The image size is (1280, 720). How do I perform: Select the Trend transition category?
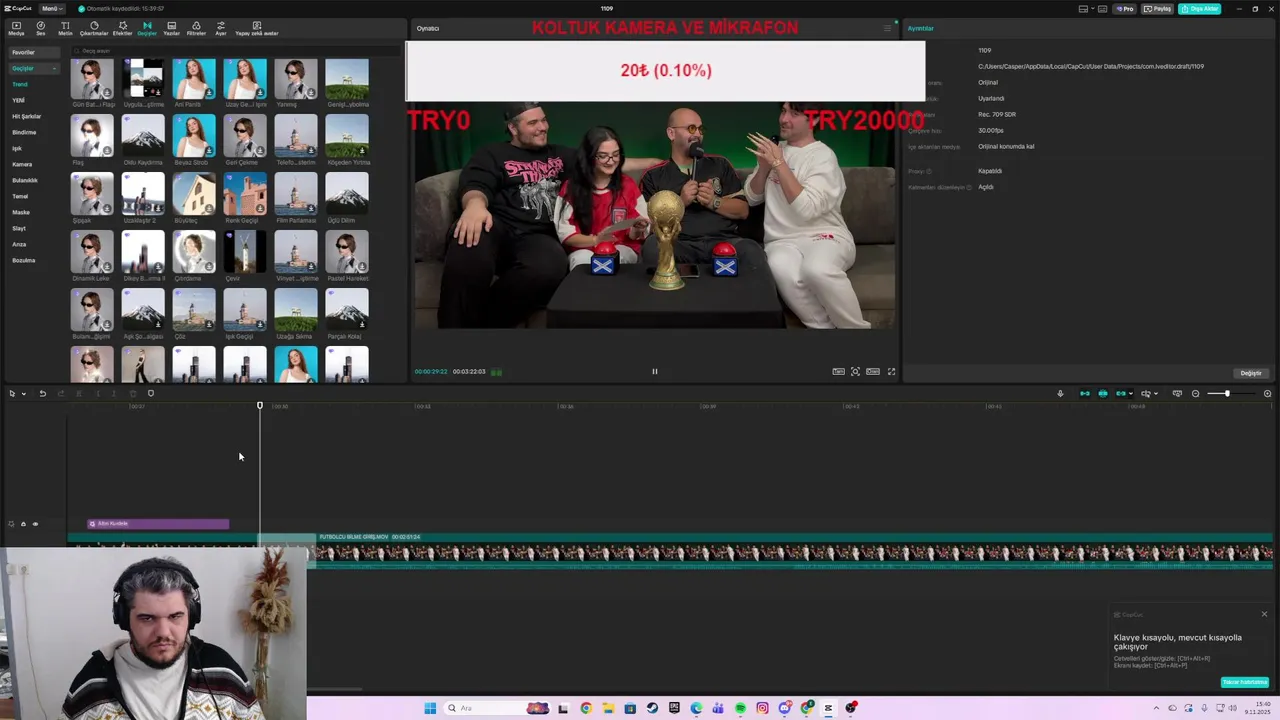[x=20, y=84]
